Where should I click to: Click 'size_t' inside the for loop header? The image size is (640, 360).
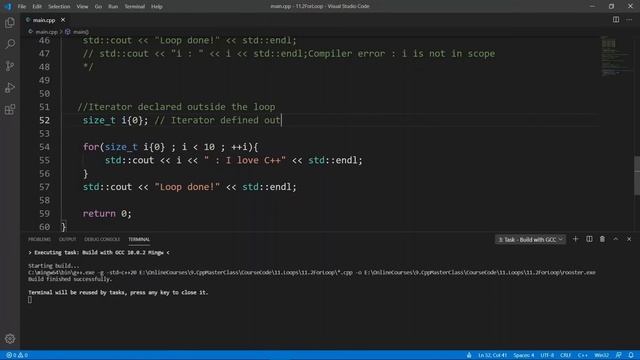pyautogui.click(x=121, y=147)
